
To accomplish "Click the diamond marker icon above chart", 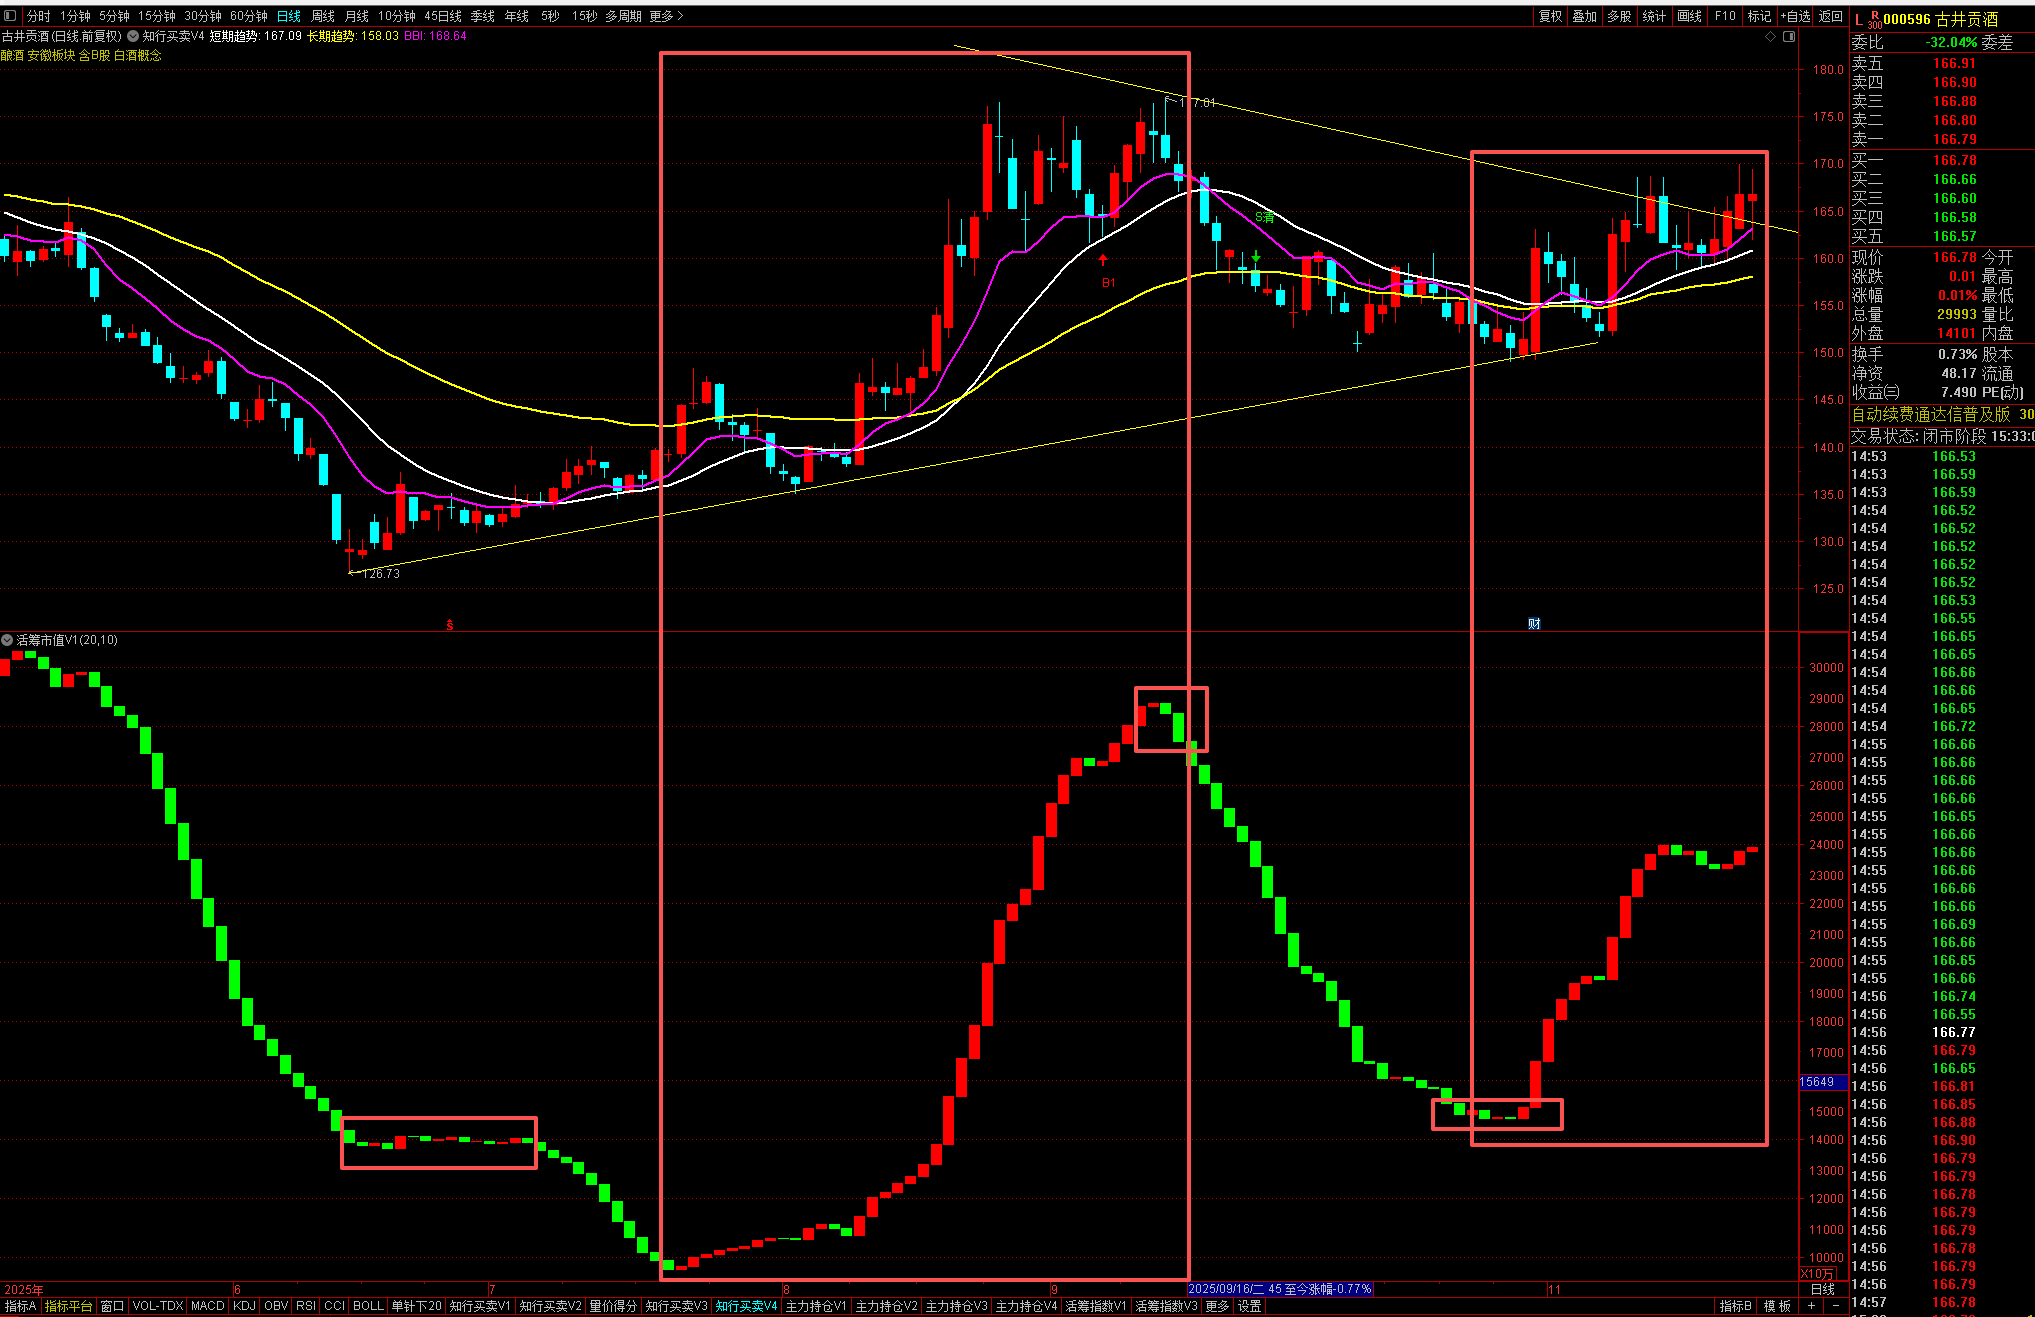I will (x=1771, y=36).
